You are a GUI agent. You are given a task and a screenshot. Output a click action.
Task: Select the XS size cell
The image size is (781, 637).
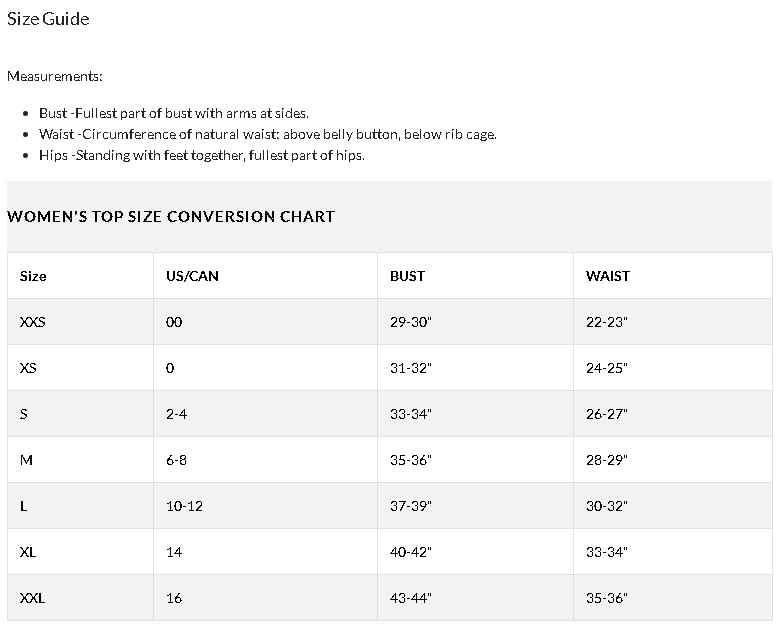pos(28,368)
